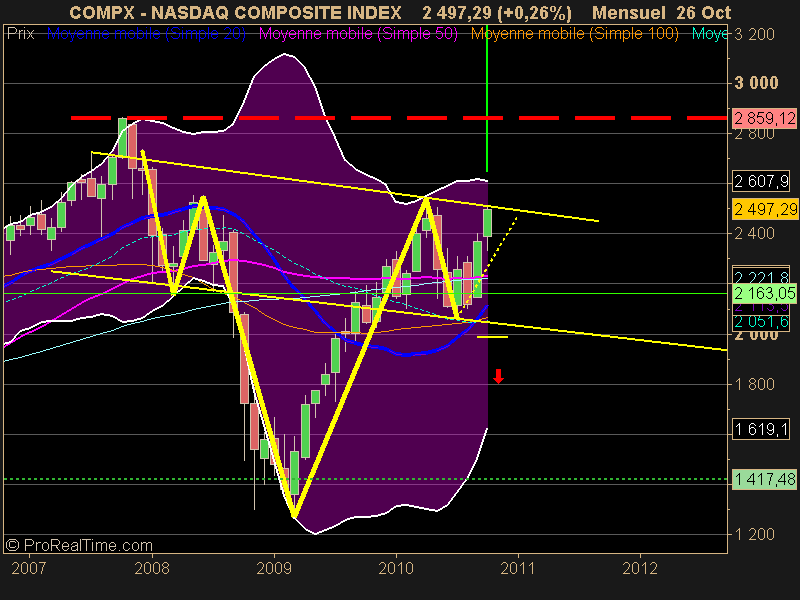Screen dimensions: 800x600
Task: Click the '2 400' price axis tick
Action: (754, 234)
